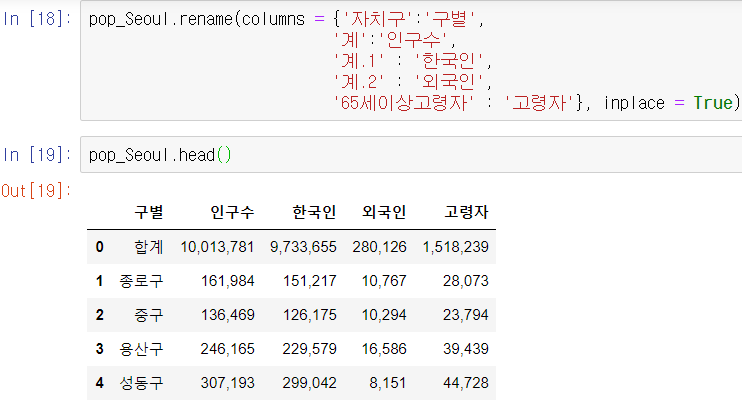Select the 합계 row label cell
The image size is (742, 401).
(x=149, y=247)
